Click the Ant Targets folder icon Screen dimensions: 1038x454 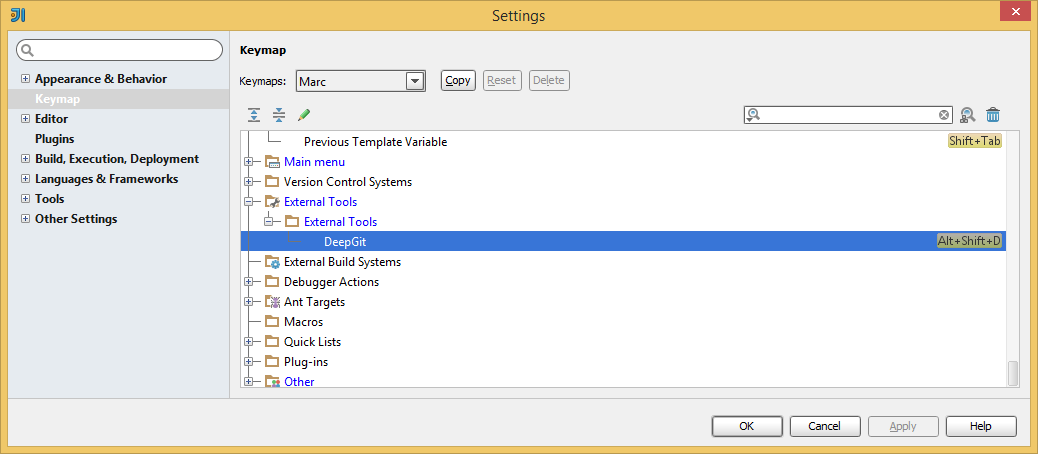point(272,302)
